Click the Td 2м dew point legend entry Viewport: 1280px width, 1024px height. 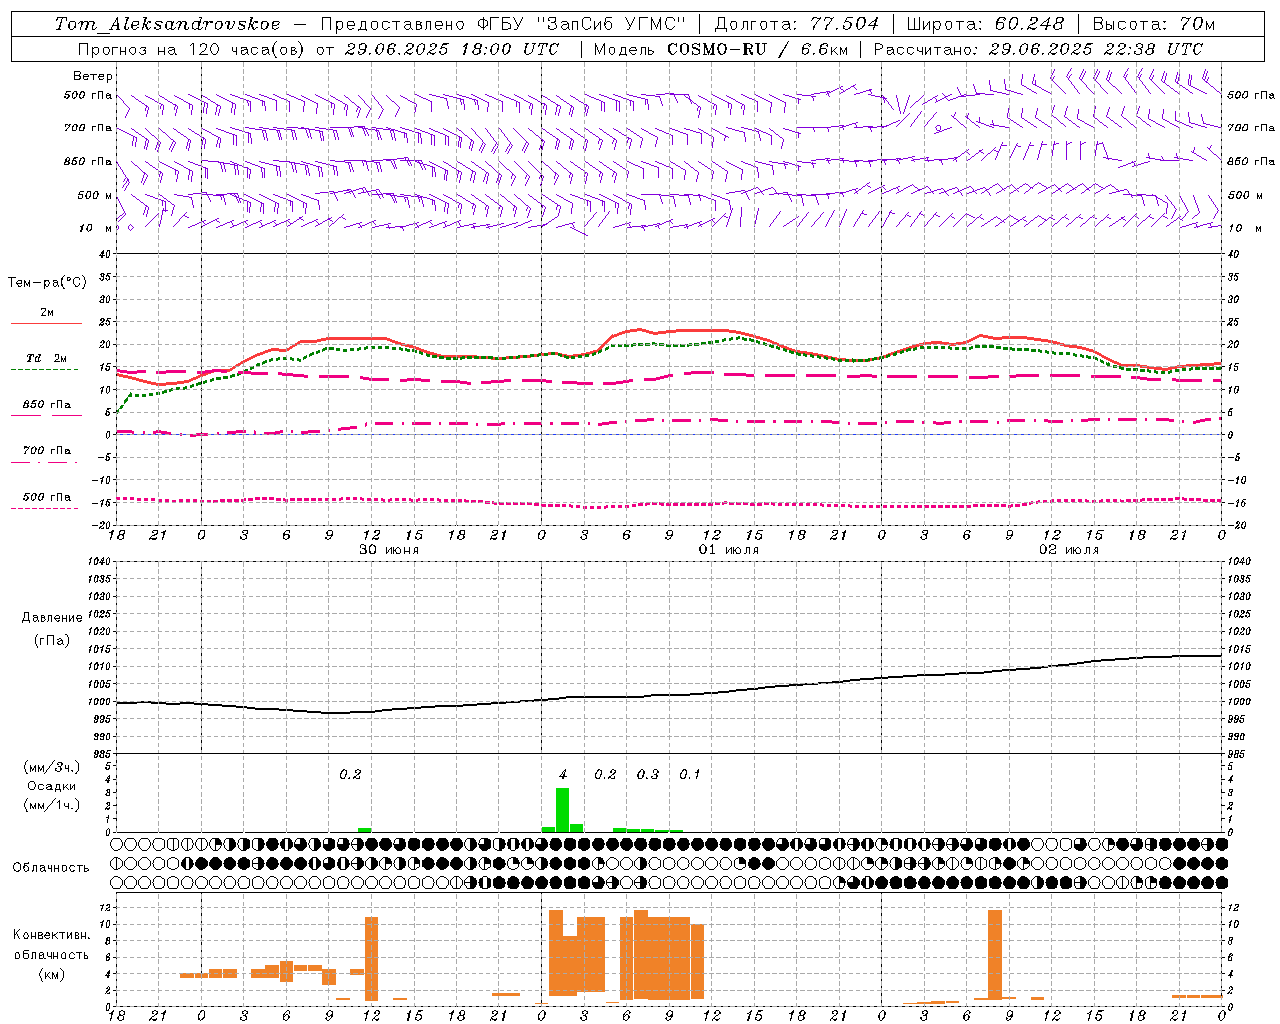tap(47, 358)
